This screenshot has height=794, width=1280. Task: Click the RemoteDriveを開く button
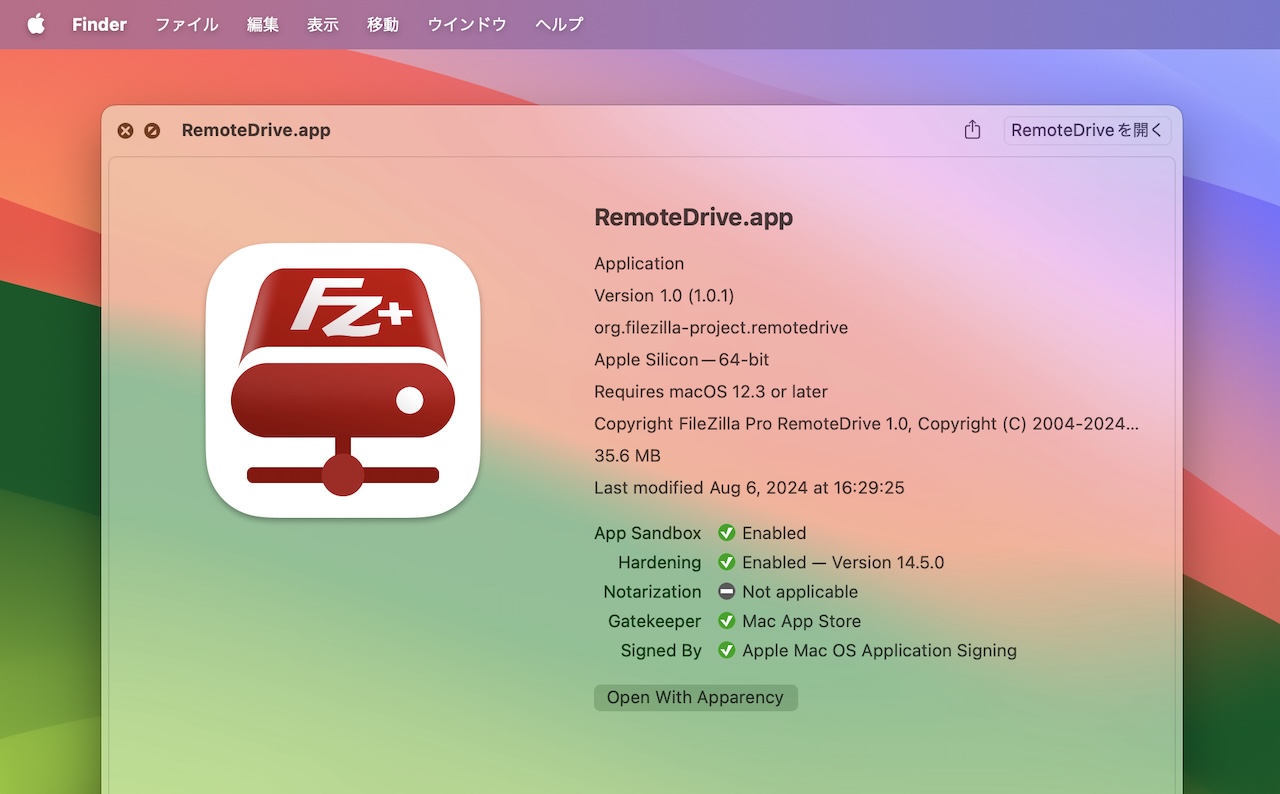point(1087,130)
